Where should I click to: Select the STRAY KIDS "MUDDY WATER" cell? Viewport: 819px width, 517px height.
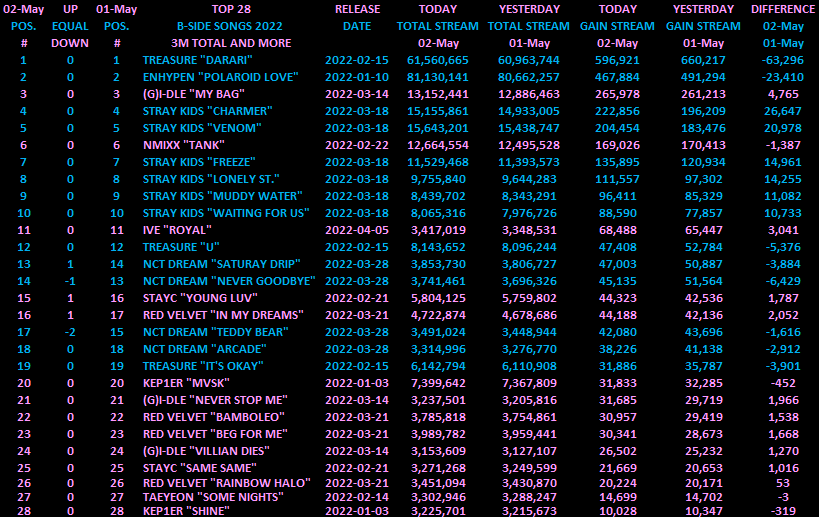[x=223, y=196]
